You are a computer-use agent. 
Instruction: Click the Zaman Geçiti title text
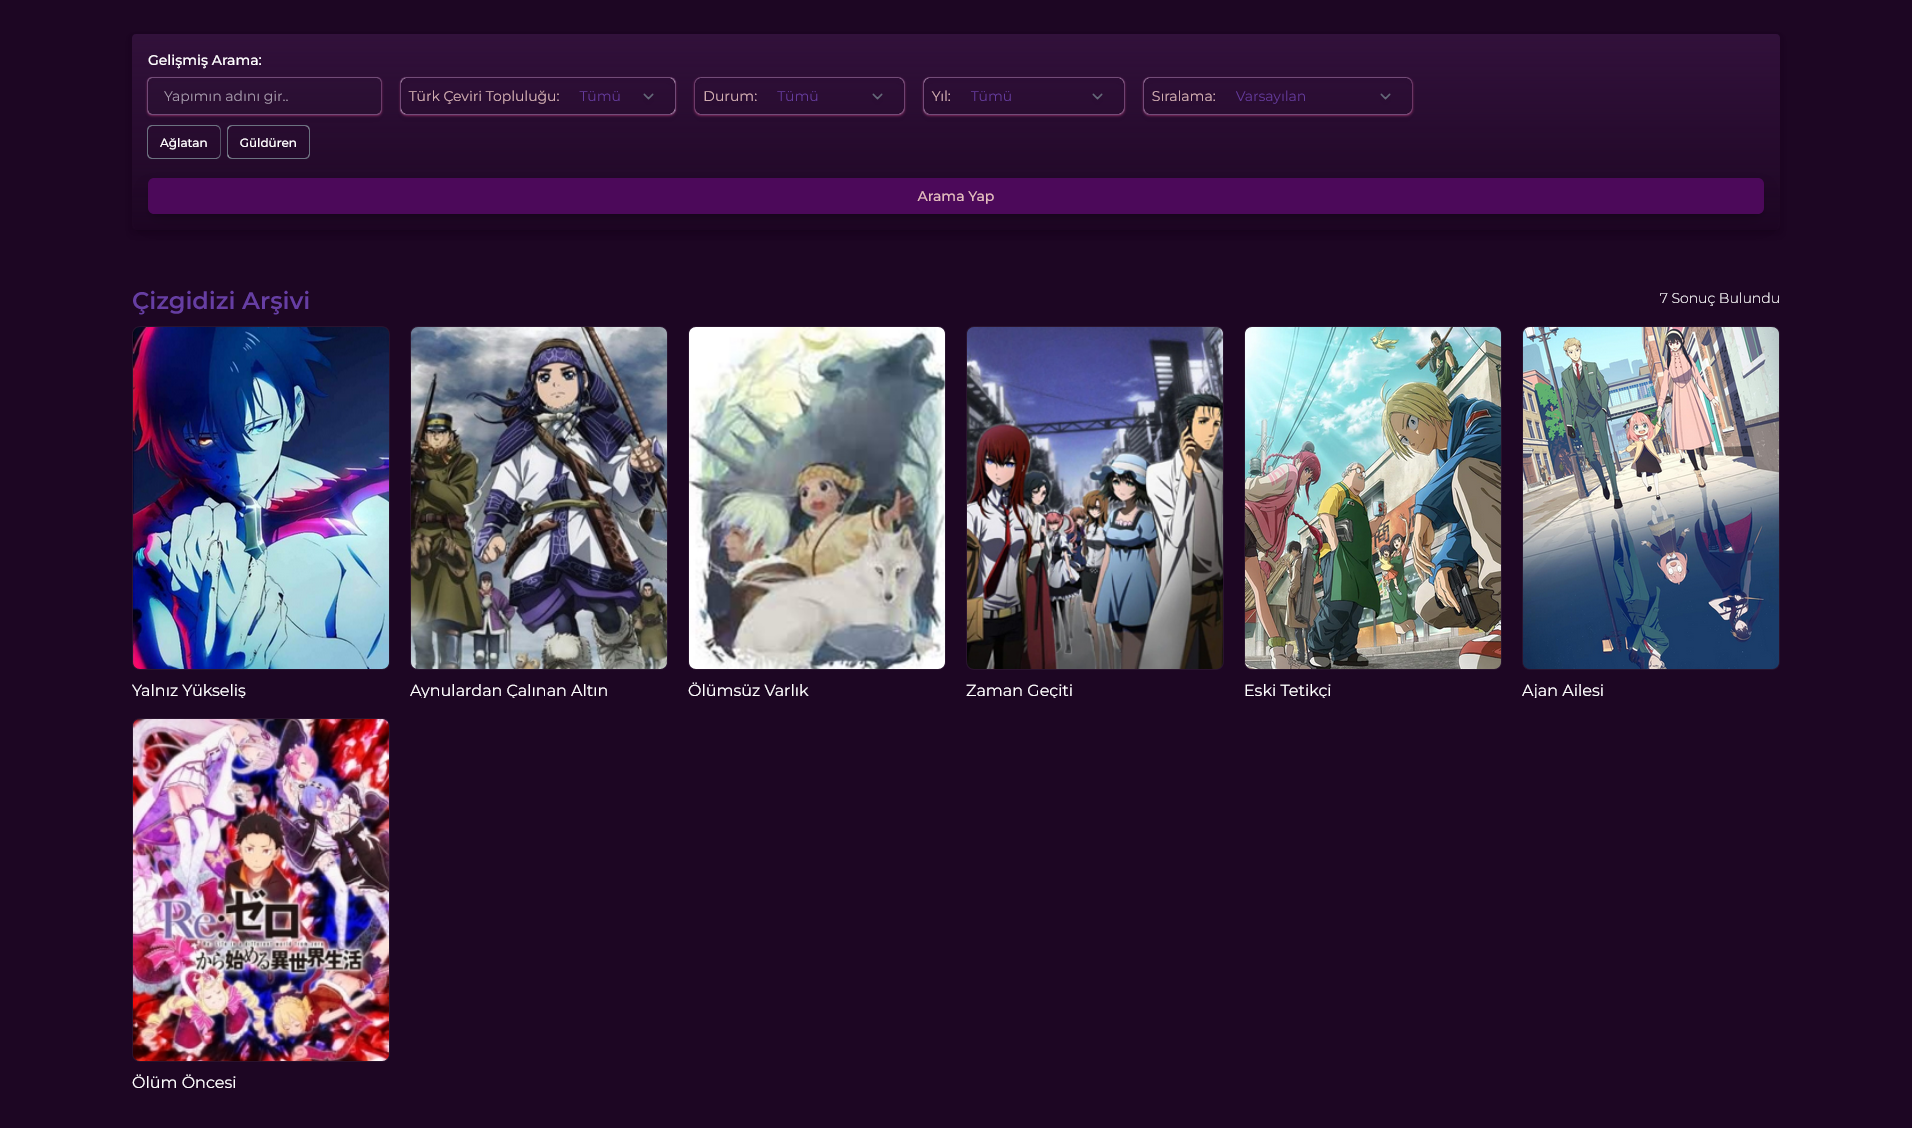1019,690
